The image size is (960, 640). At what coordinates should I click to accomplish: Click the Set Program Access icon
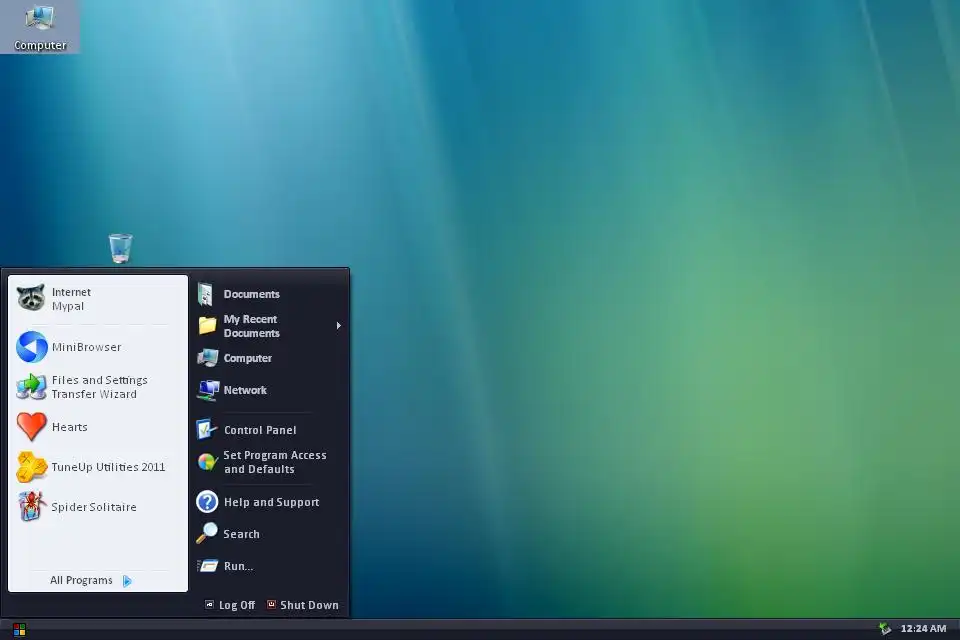click(x=208, y=462)
